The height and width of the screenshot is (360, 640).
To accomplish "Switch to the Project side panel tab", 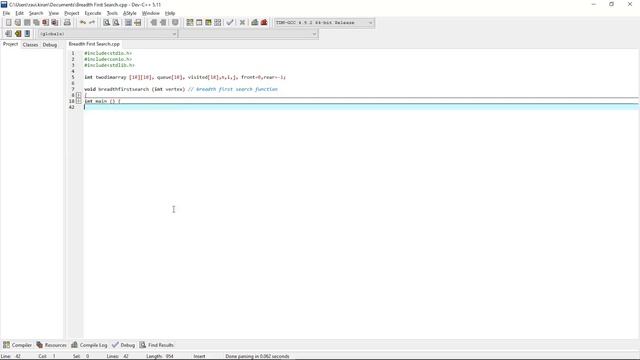I will (10, 44).
